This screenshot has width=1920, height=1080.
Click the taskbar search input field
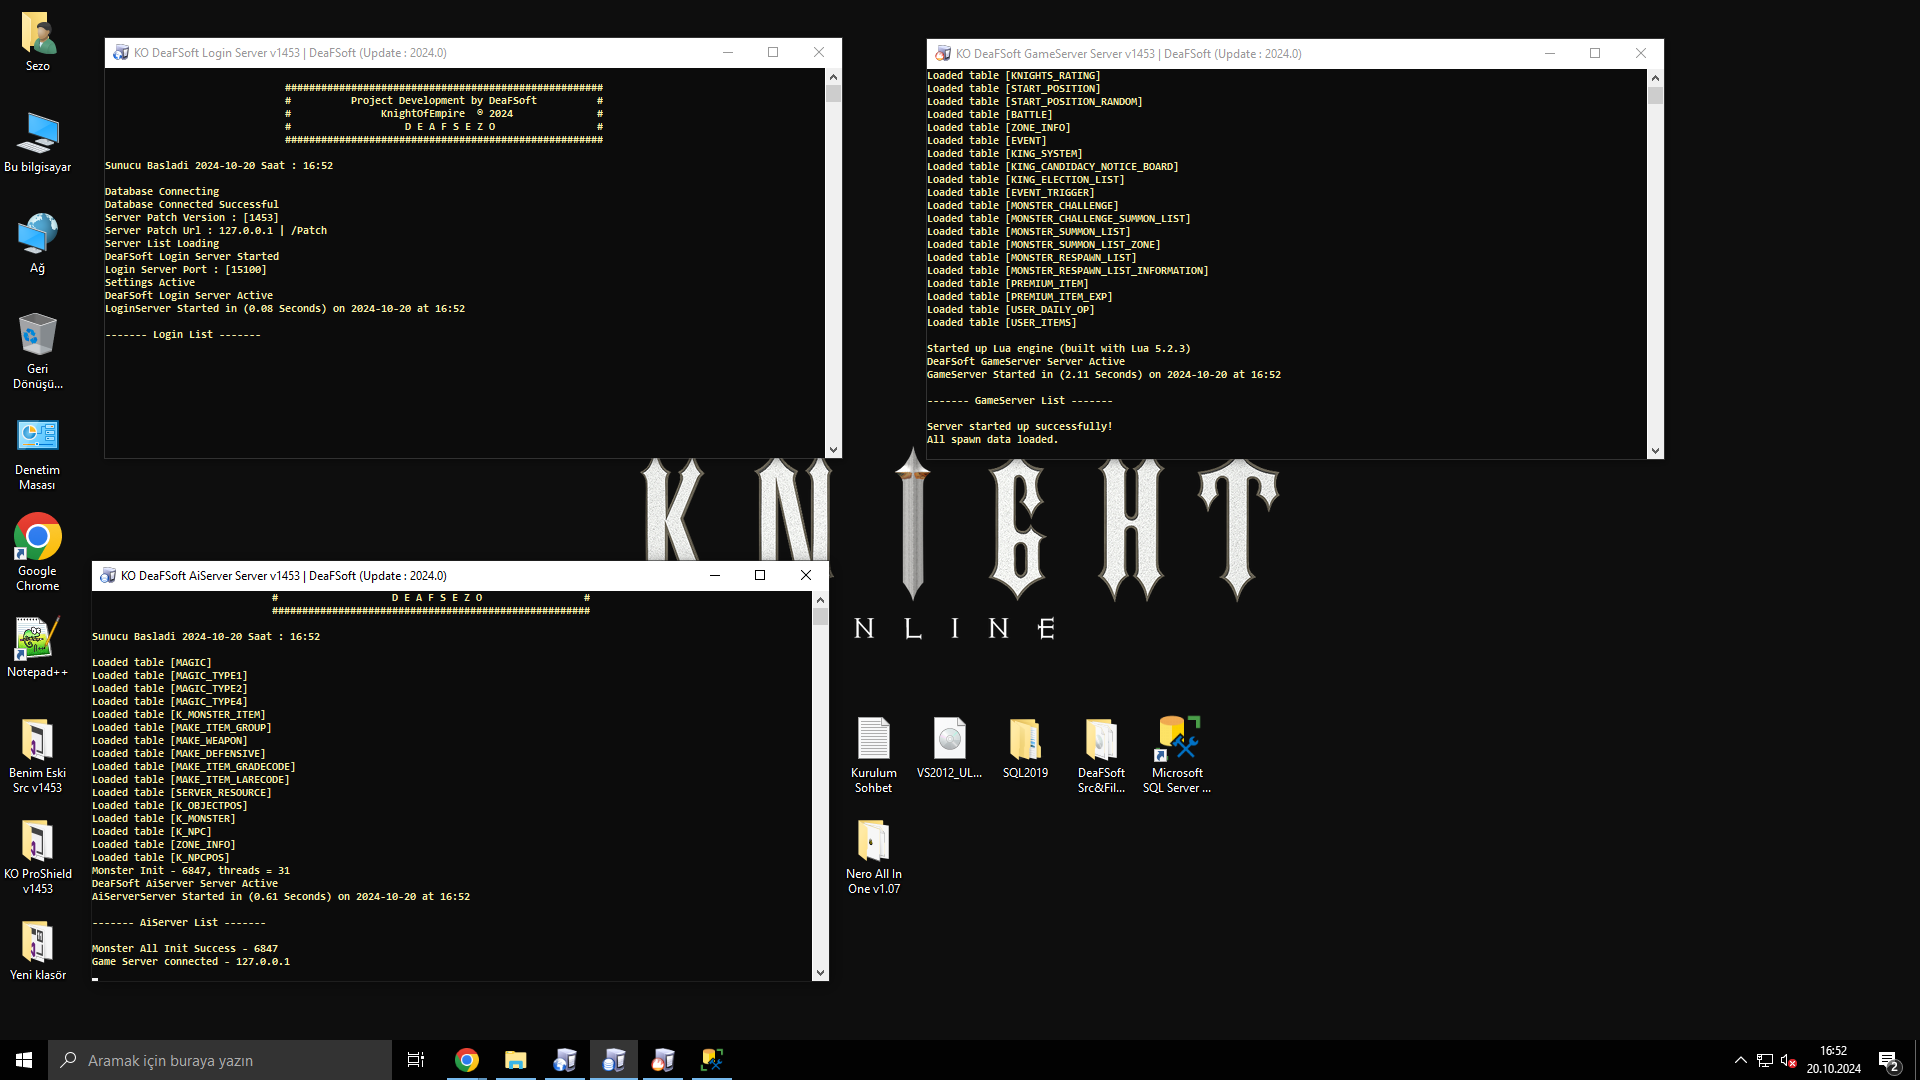(x=220, y=1060)
